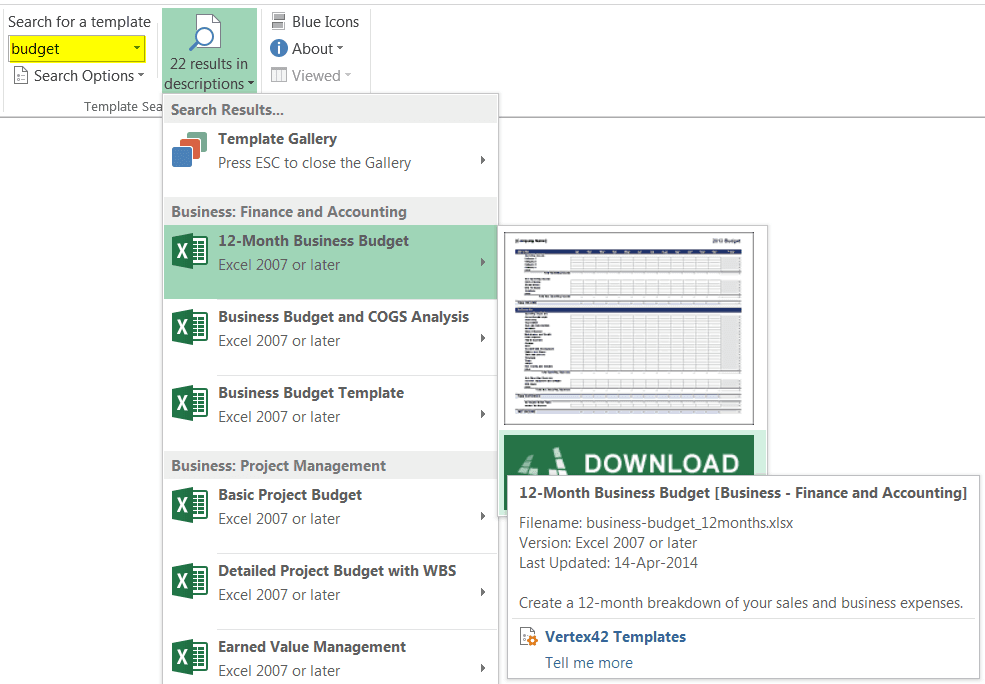Click the Search Options document icon

[21, 75]
